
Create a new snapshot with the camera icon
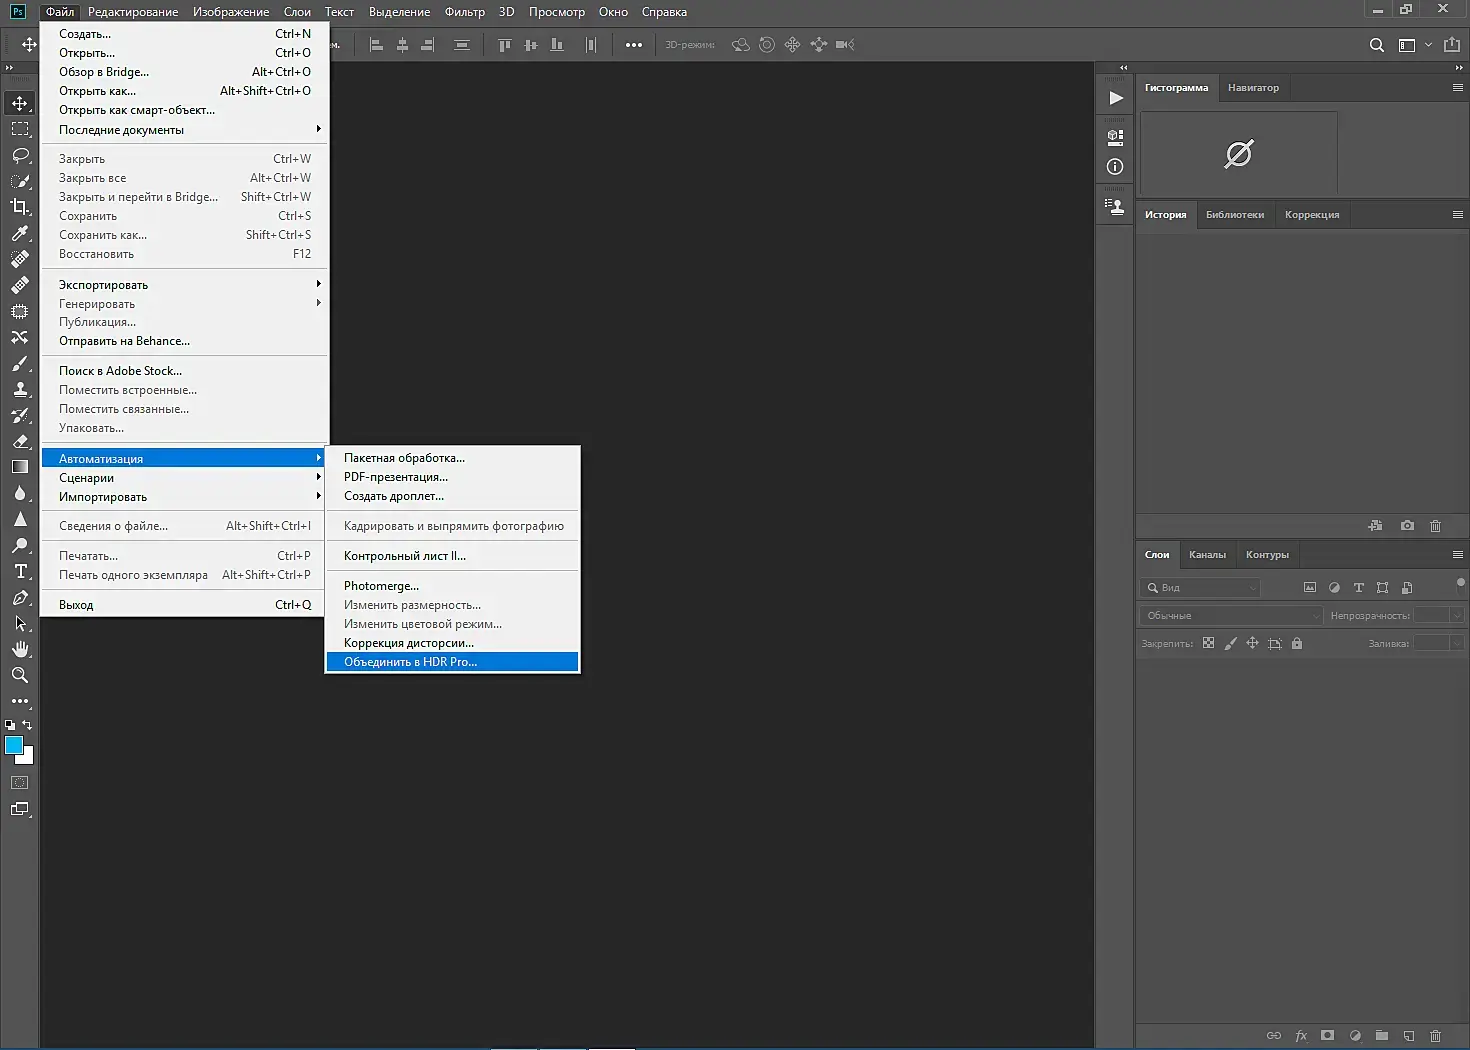coord(1407,525)
